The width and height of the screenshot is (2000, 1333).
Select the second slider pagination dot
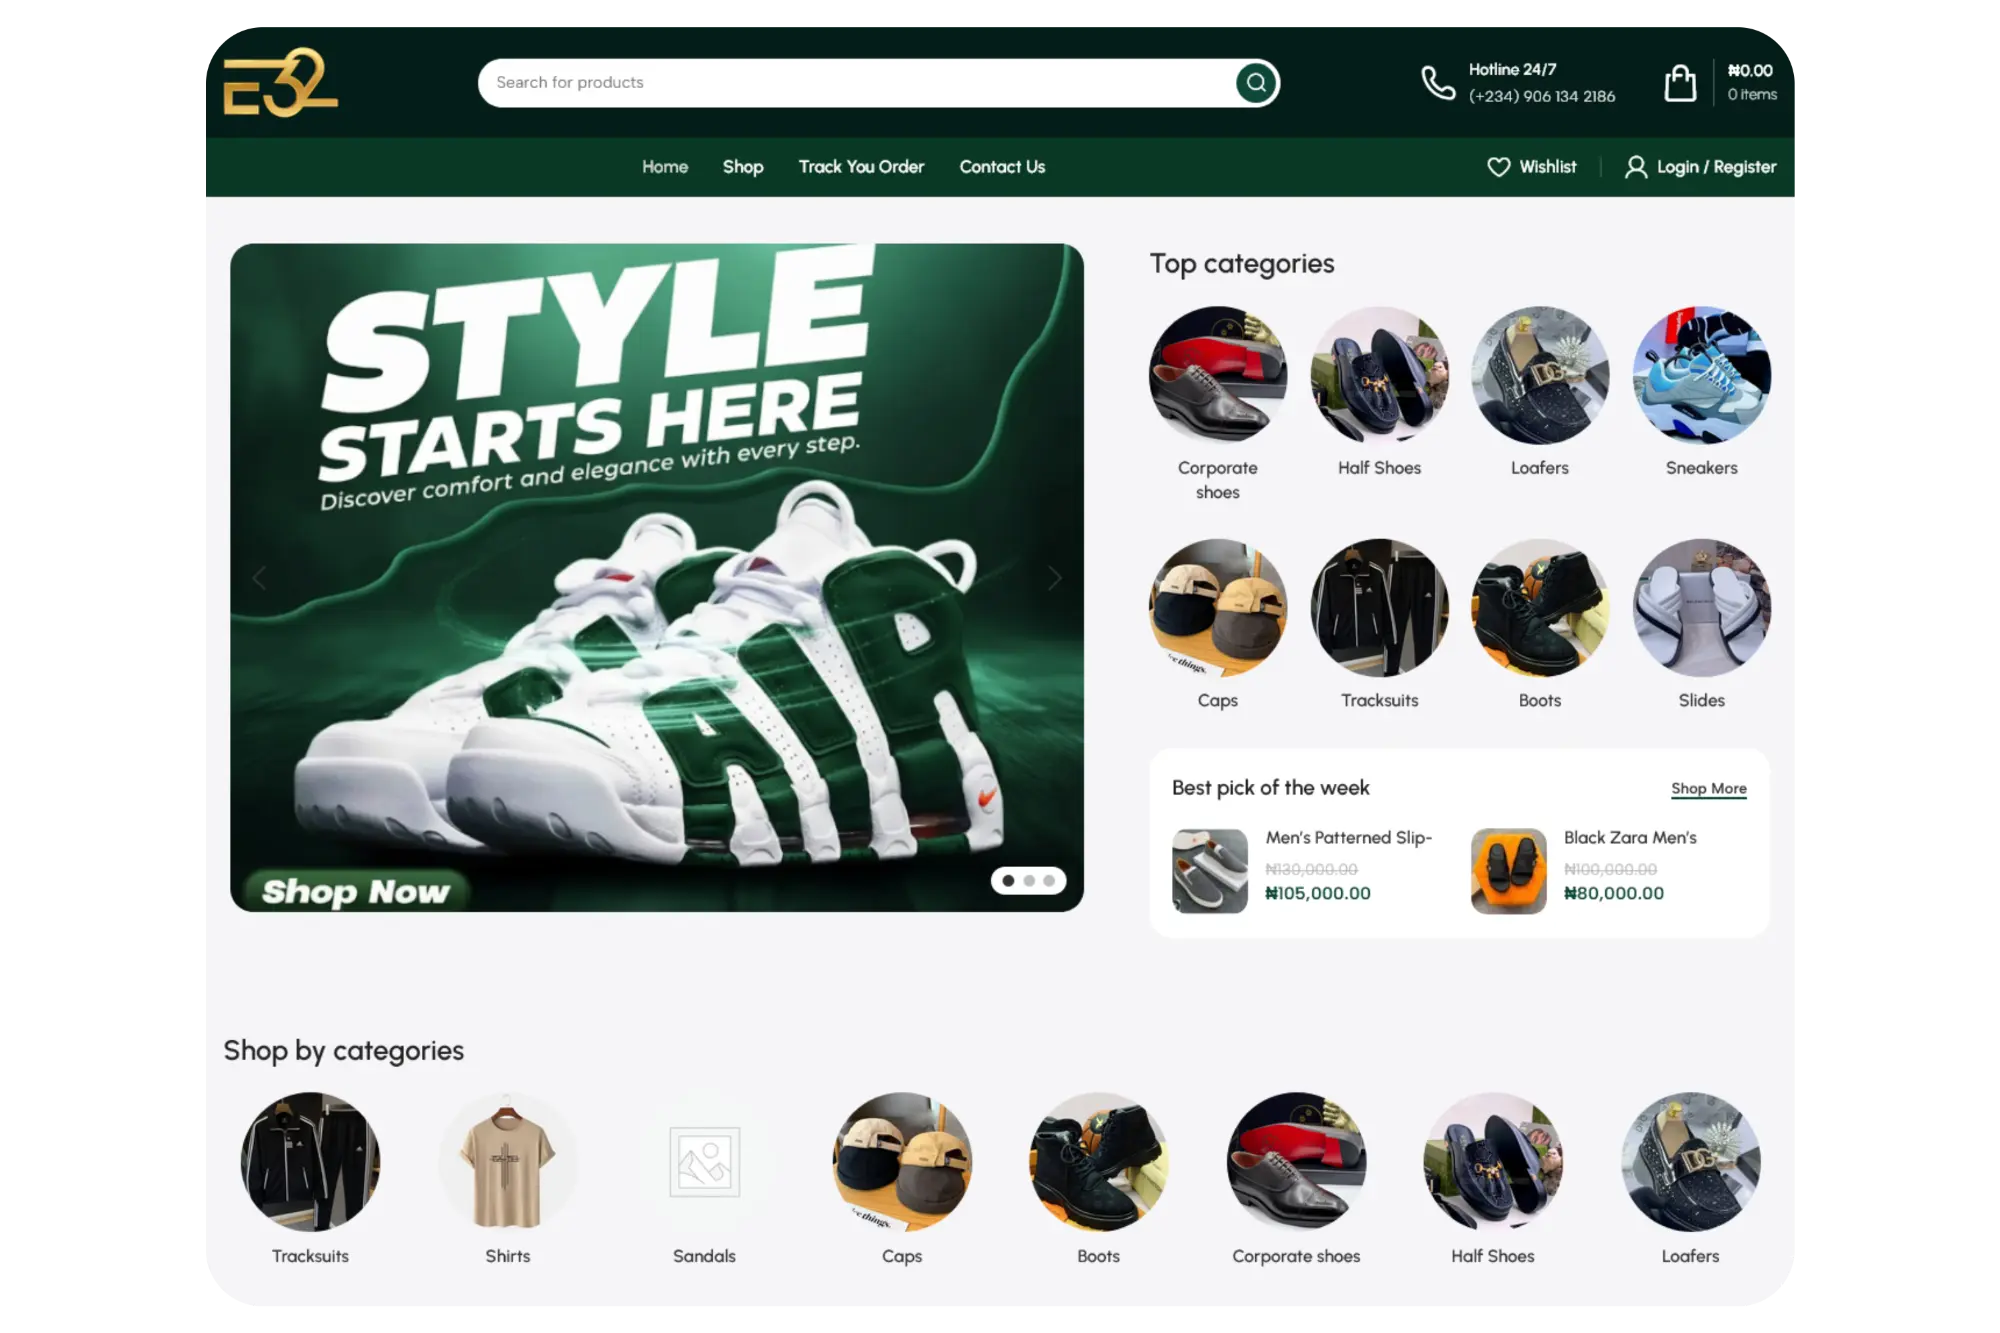(1029, 881)
